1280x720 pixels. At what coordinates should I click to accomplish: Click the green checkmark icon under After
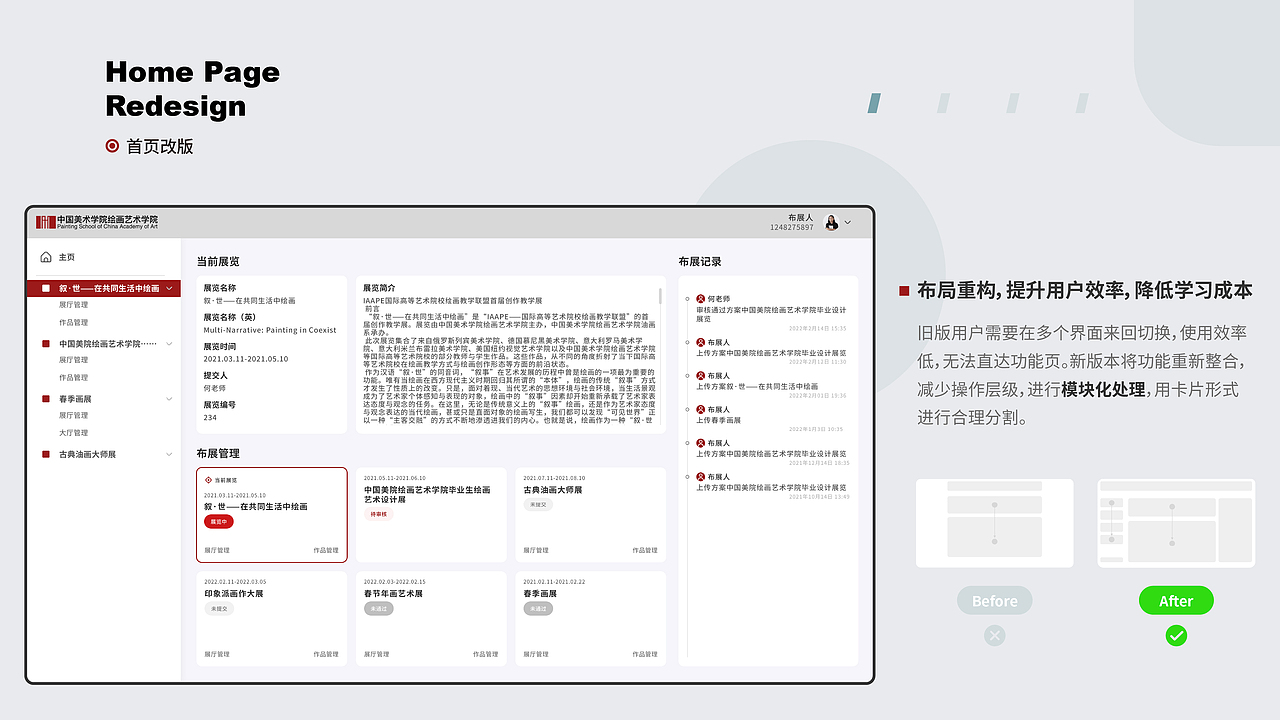point(1176,635)
